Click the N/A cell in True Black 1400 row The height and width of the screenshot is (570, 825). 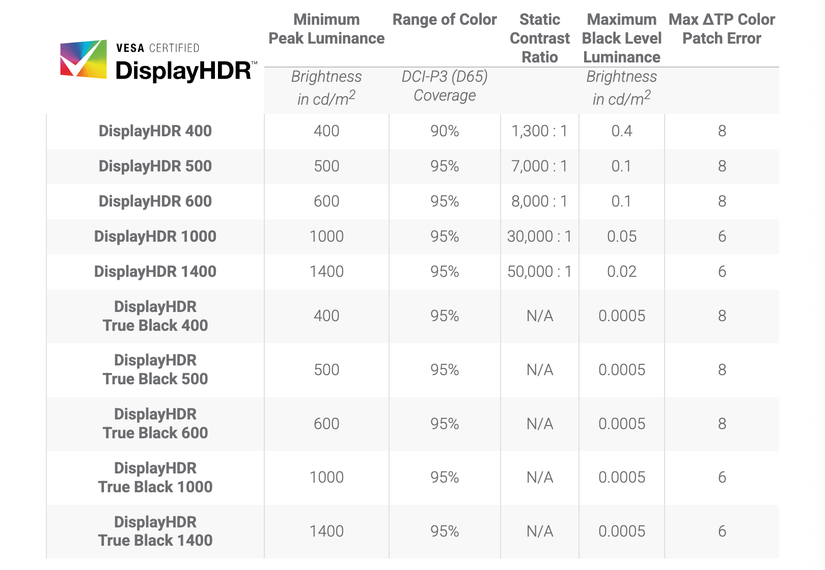[x=540, y=532]
